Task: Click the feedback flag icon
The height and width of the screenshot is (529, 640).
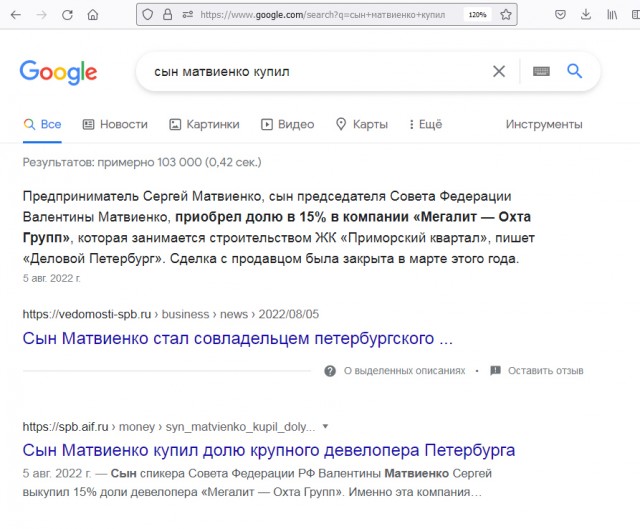Action: point(495,371)
